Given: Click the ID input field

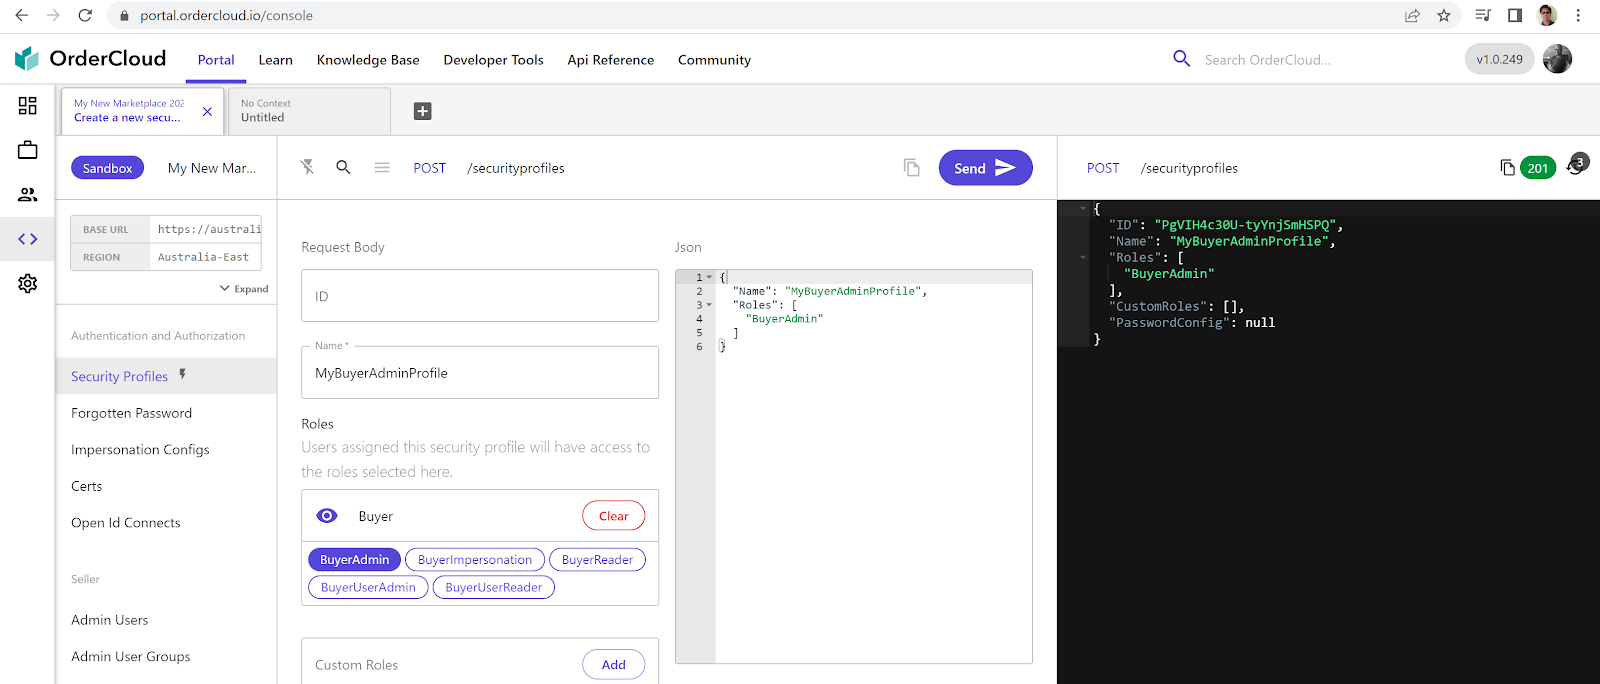Looking at the screenshot, I should coord(480,296).
